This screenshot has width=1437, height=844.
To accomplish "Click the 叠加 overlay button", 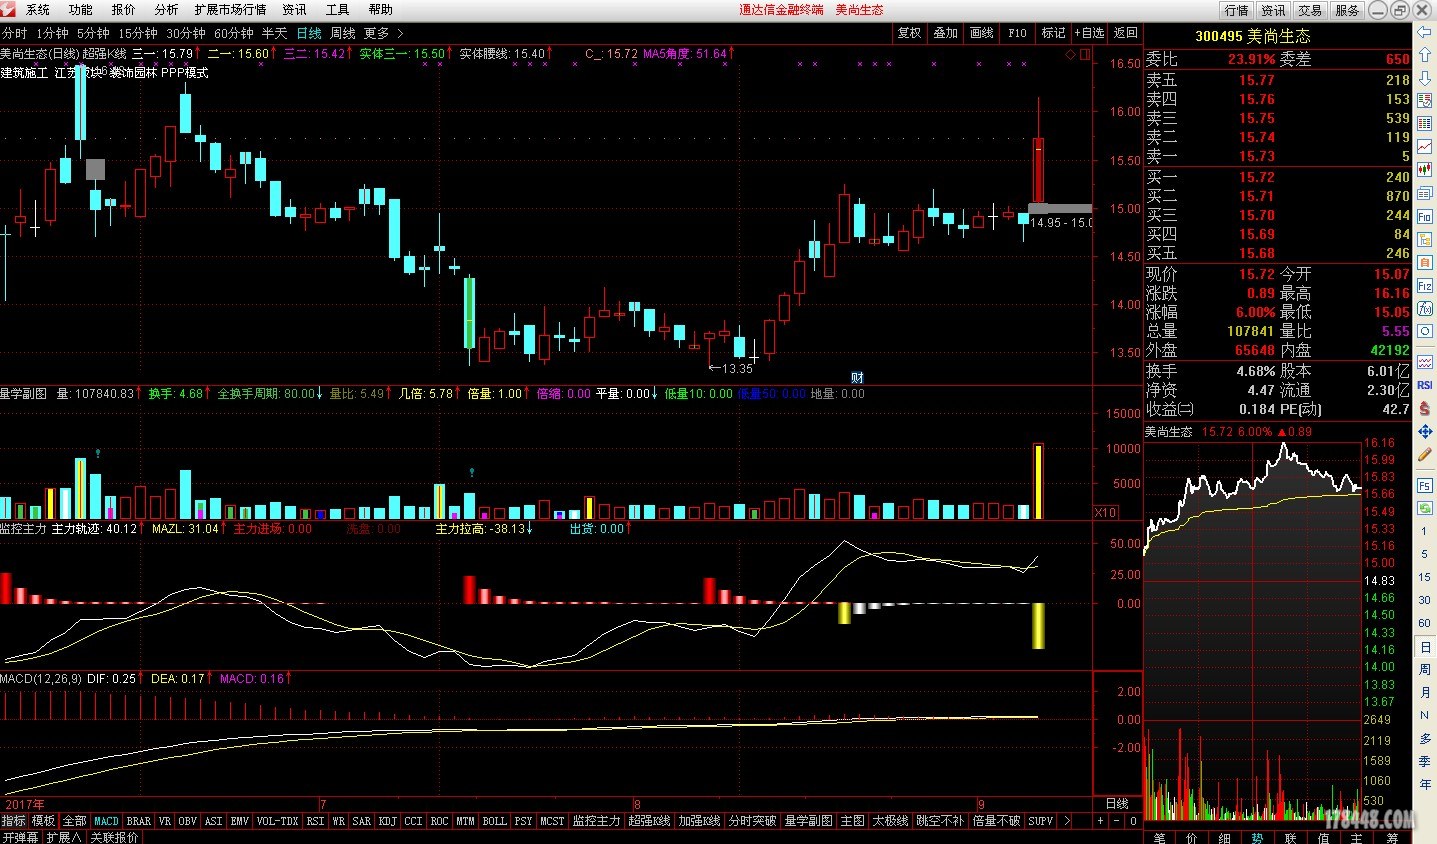I will point(946,33).
